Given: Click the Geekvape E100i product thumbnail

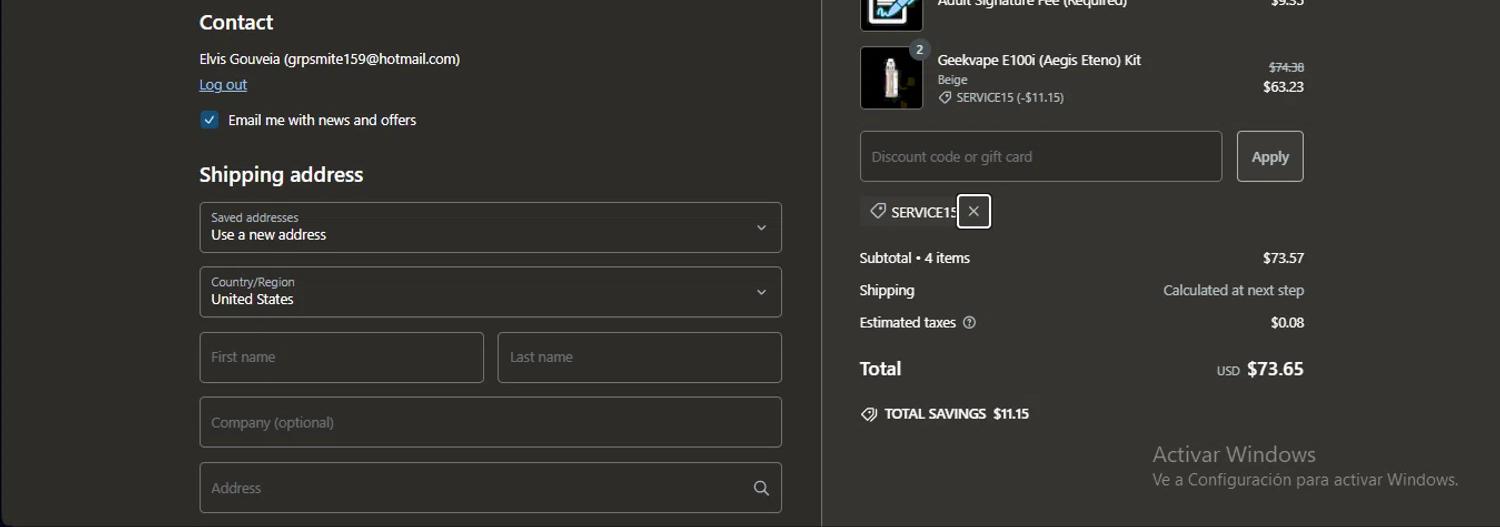Looking at the screenshot, I should 891,78.
